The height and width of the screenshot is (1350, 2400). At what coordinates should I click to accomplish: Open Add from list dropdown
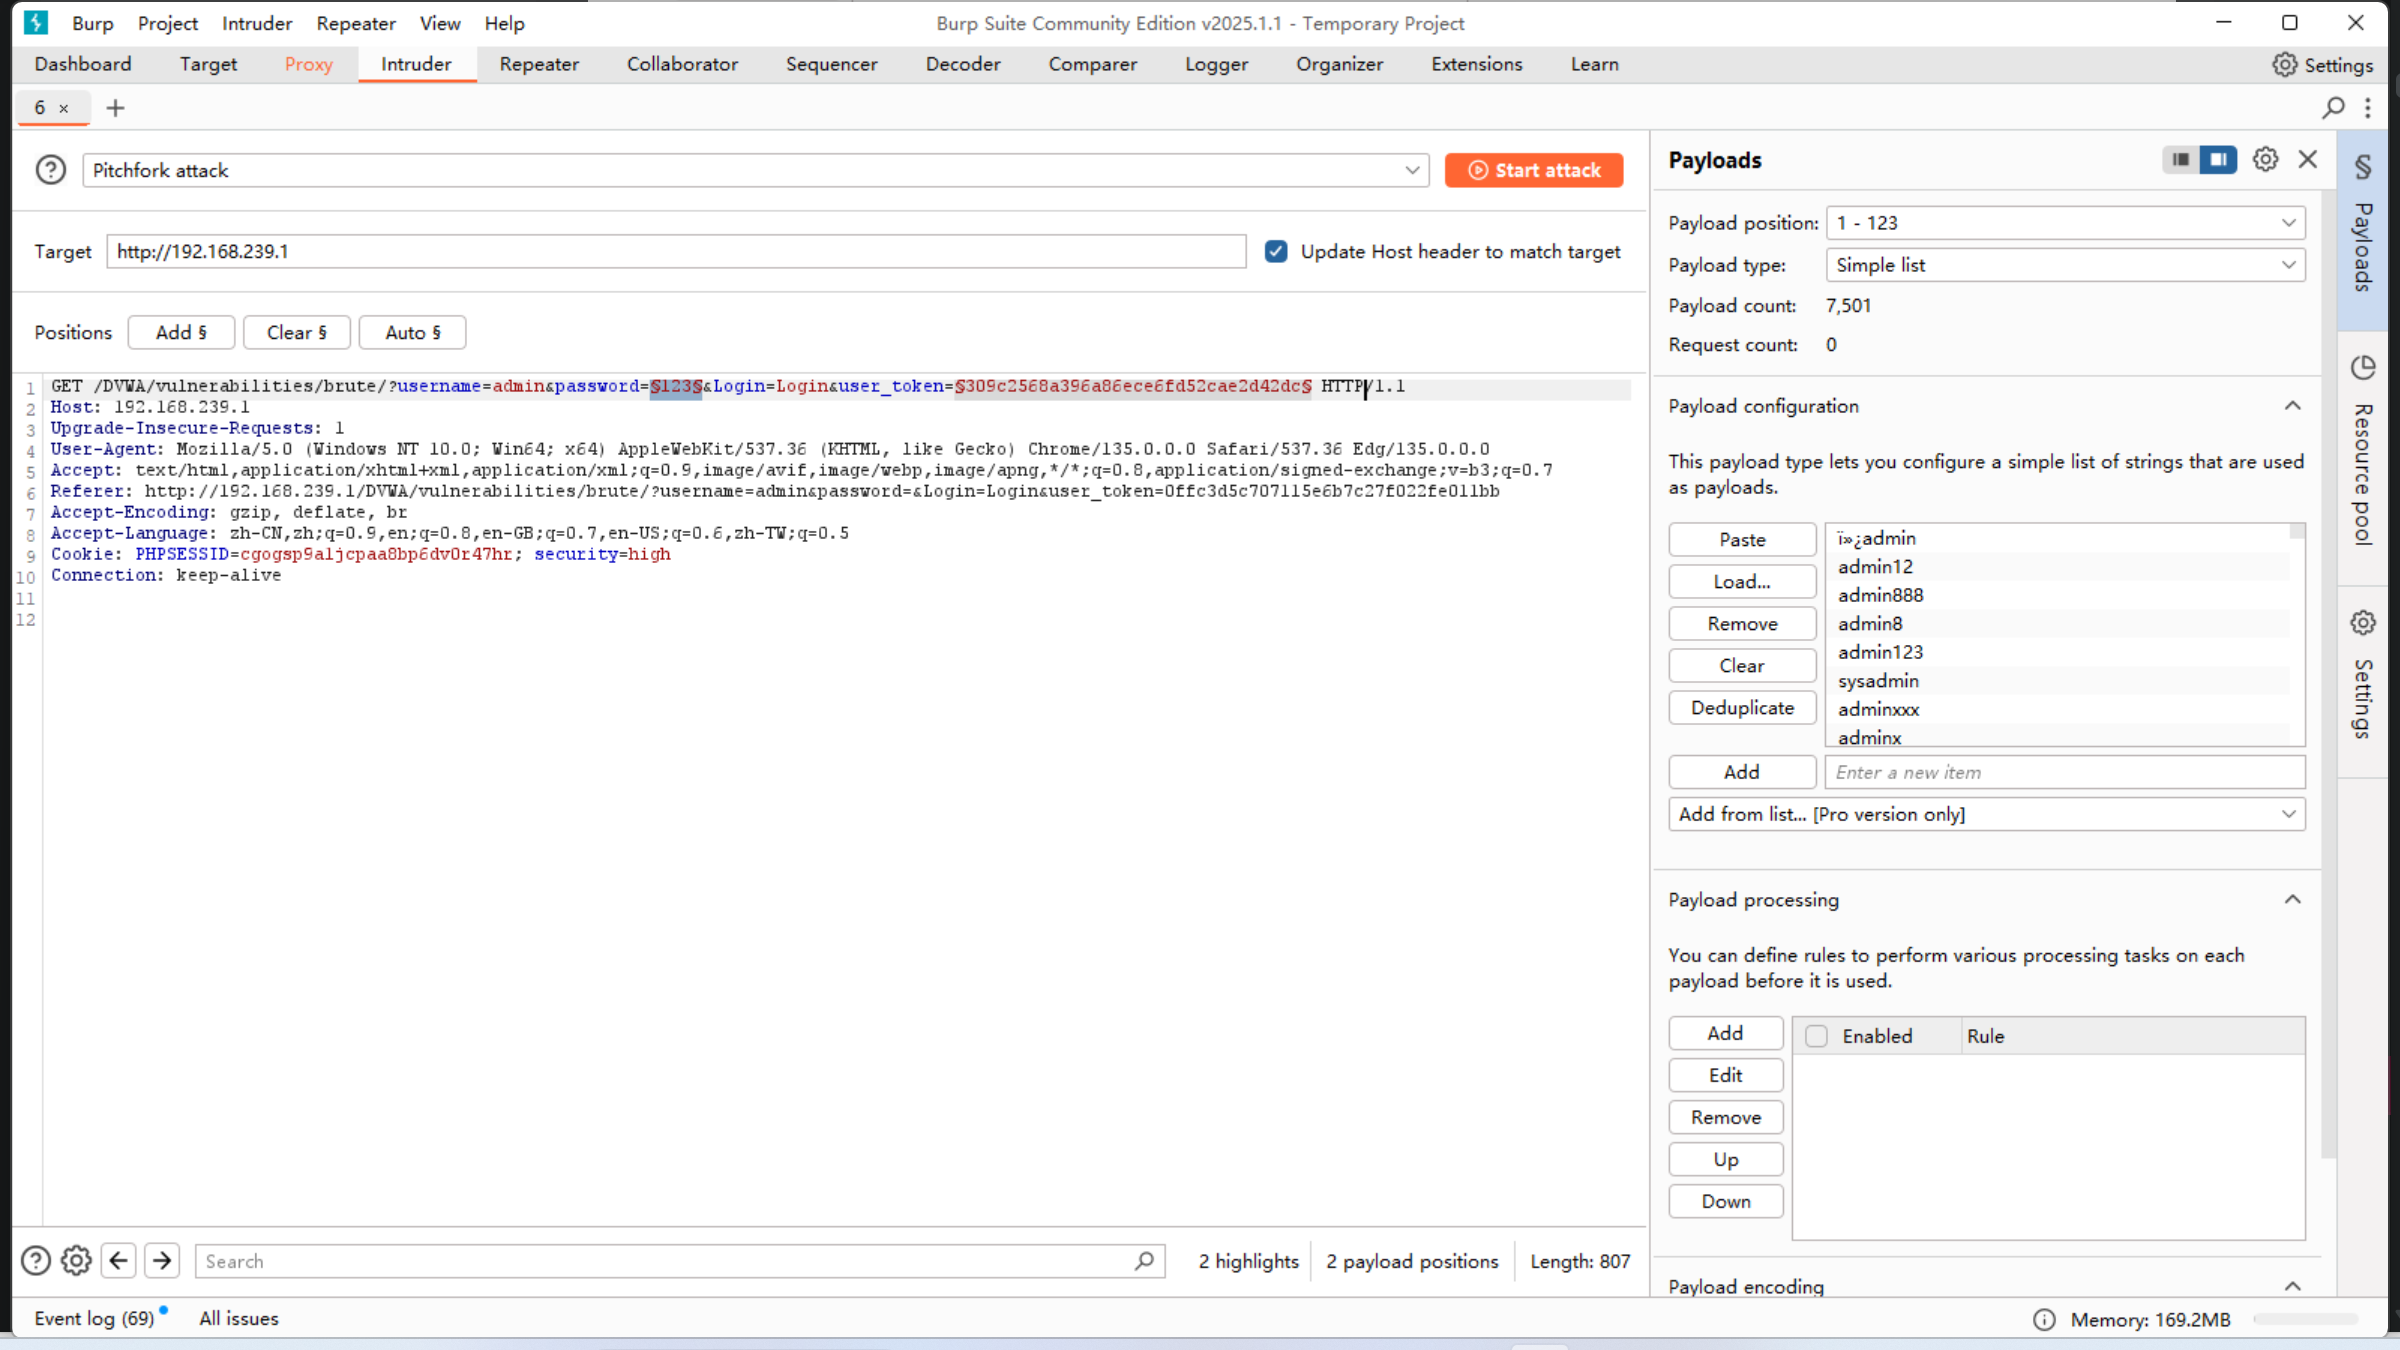(1987, 814)
